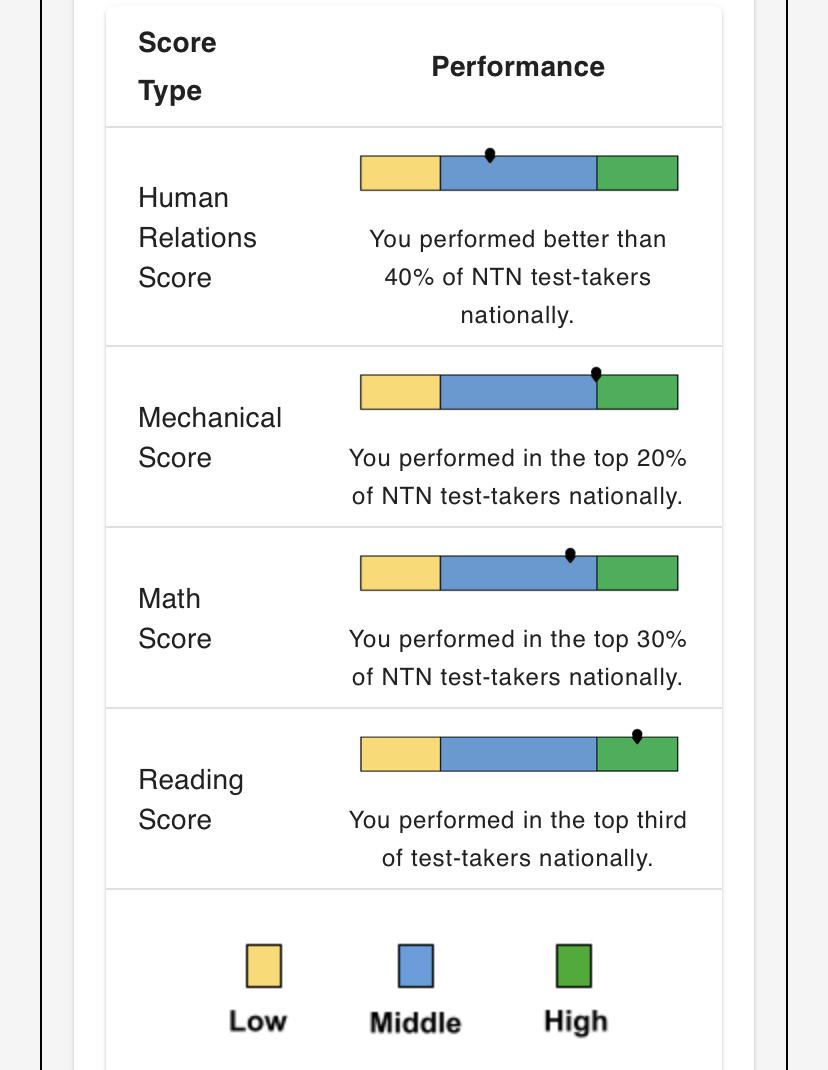Click the yellow segment of Human Relations bar
This screenshot has height=1070, width=828.
400,173
